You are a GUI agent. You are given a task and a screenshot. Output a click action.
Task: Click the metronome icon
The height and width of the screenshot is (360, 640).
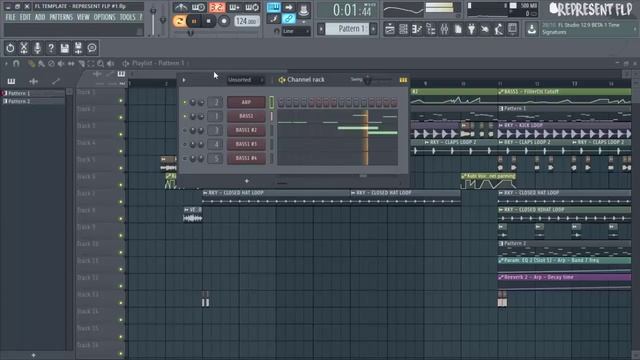(x=180, y=7)
